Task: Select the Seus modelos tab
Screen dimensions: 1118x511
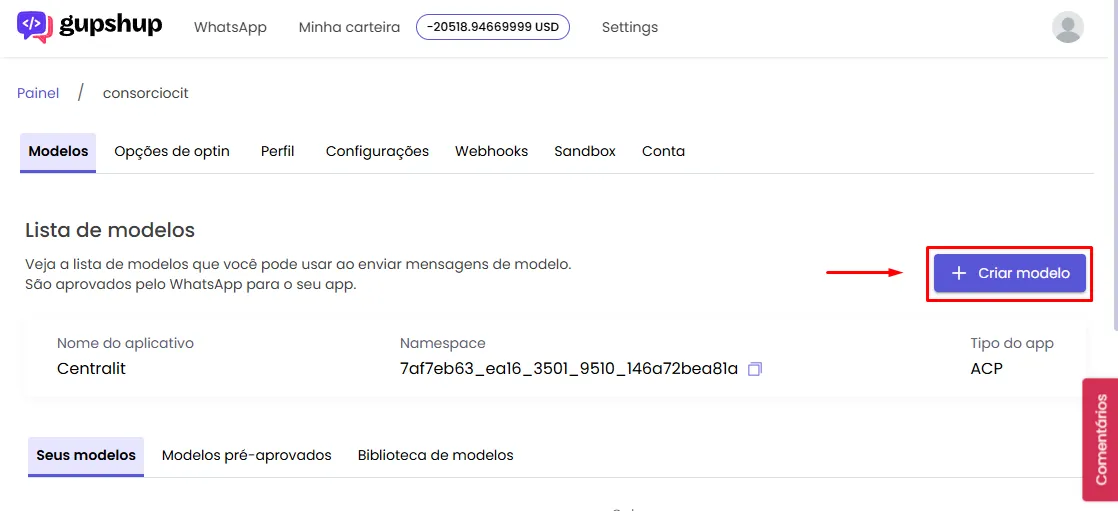Action: [x=86, y=455]
